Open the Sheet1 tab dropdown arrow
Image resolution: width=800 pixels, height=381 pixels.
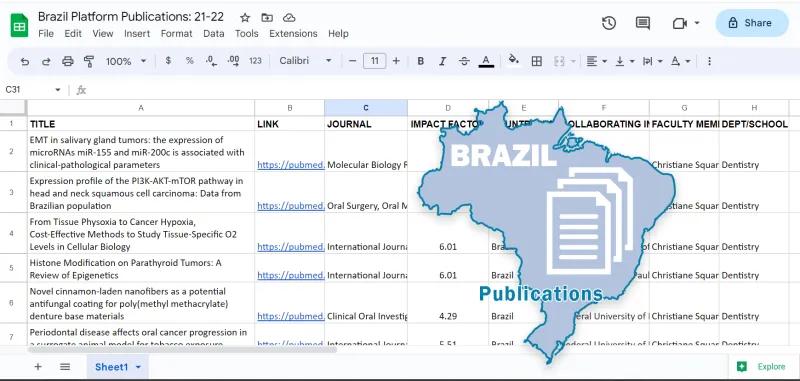tap(138, 367)
